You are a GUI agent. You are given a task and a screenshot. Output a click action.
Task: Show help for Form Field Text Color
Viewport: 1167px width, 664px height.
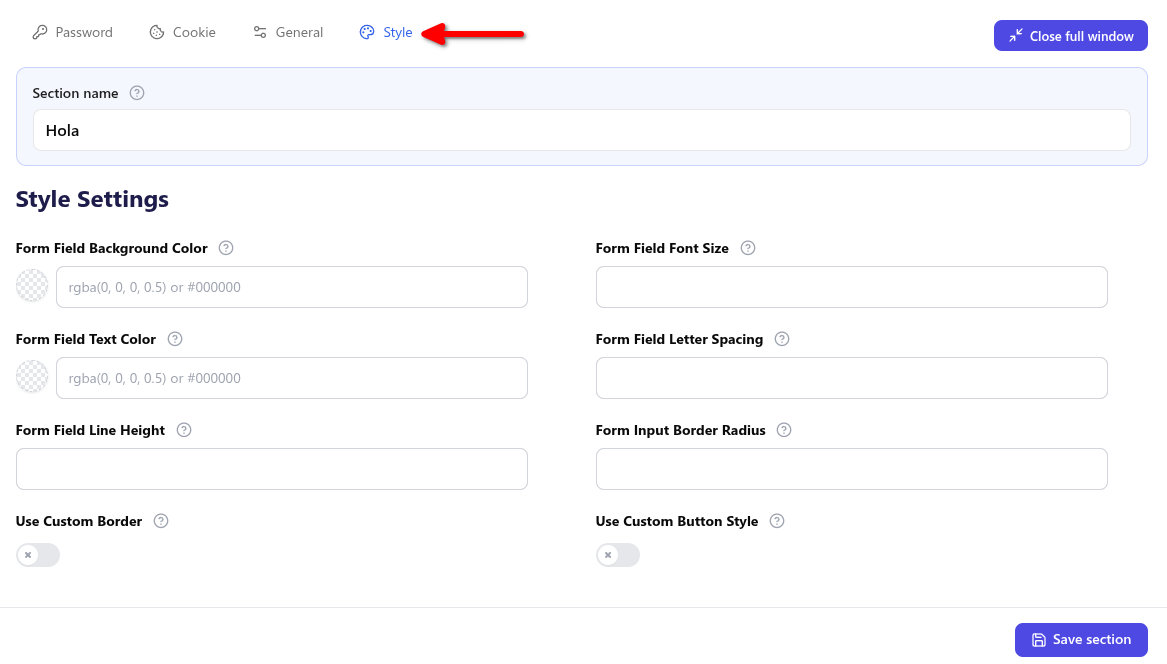(x=175, y=339)
